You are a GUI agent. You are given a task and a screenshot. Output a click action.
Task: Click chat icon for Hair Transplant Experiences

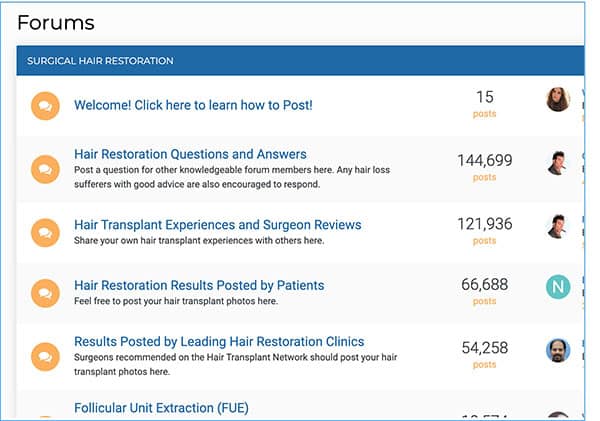(x=46, y=231)
